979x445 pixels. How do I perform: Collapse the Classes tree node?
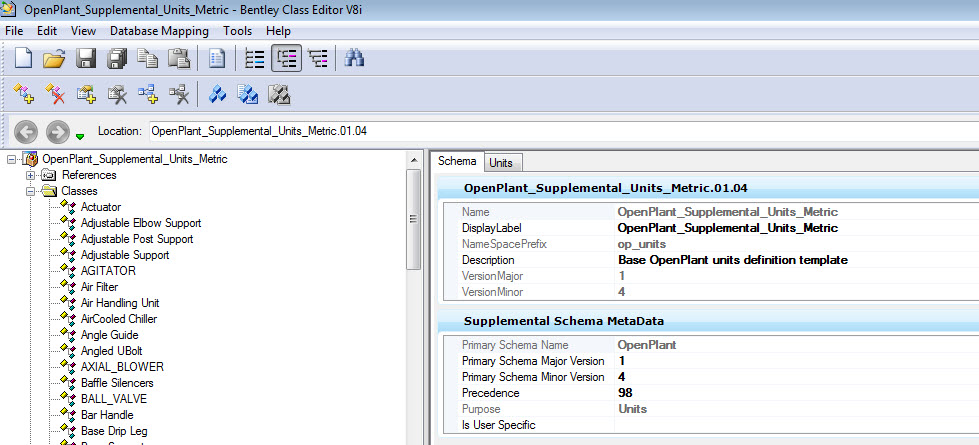29,191
